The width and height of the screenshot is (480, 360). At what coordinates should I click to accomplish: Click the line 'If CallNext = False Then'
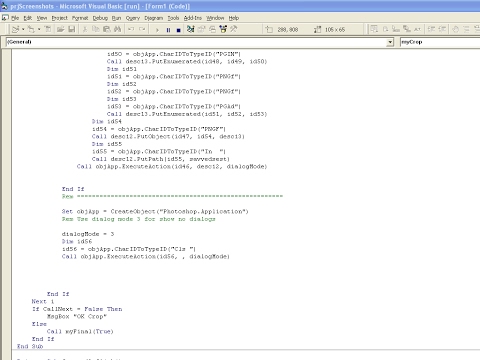(77, 309)
